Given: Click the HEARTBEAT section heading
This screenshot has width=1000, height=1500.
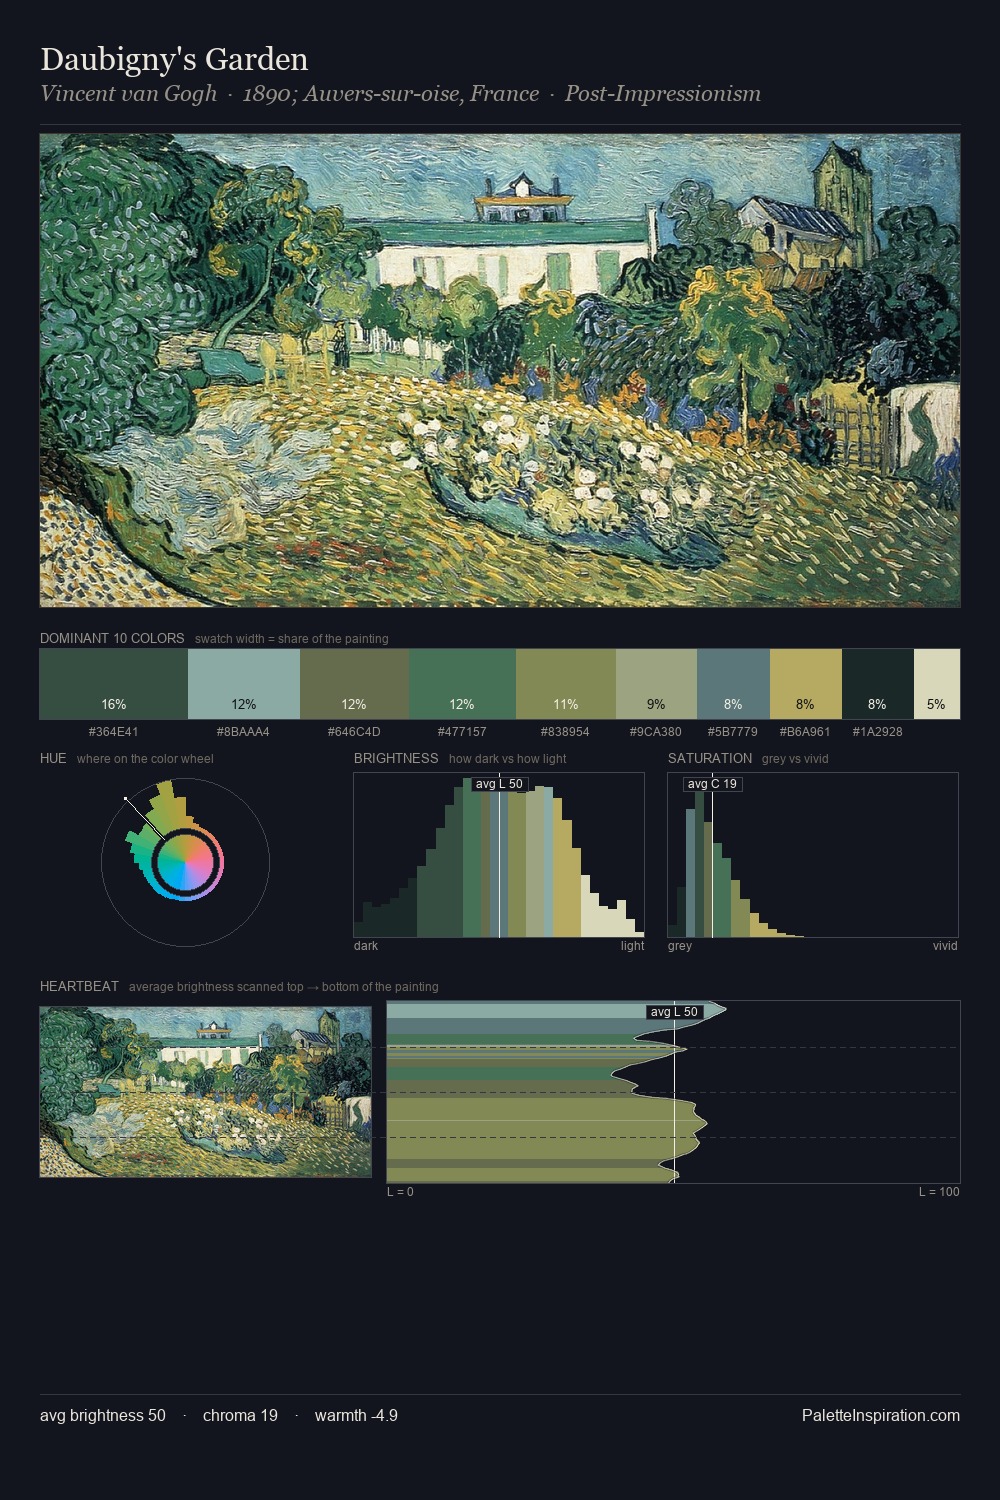Looking at the screenshot, I should pos(79,986).
